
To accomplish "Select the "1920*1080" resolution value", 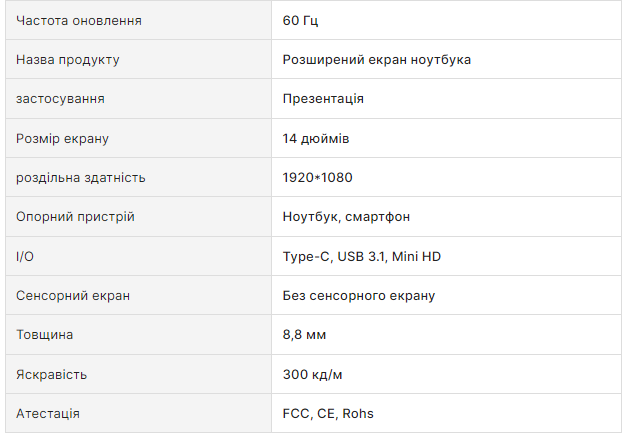I will (317, 178).
